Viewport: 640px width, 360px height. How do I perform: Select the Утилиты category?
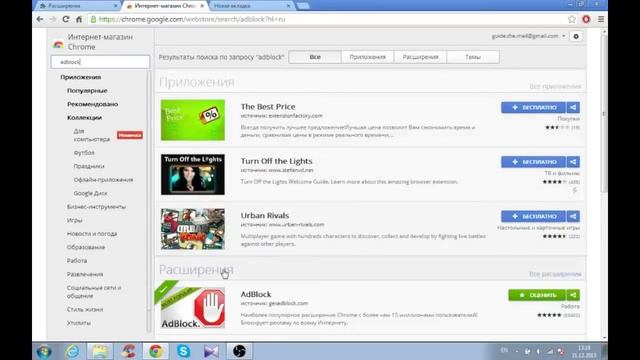click(x=79, y=323)
